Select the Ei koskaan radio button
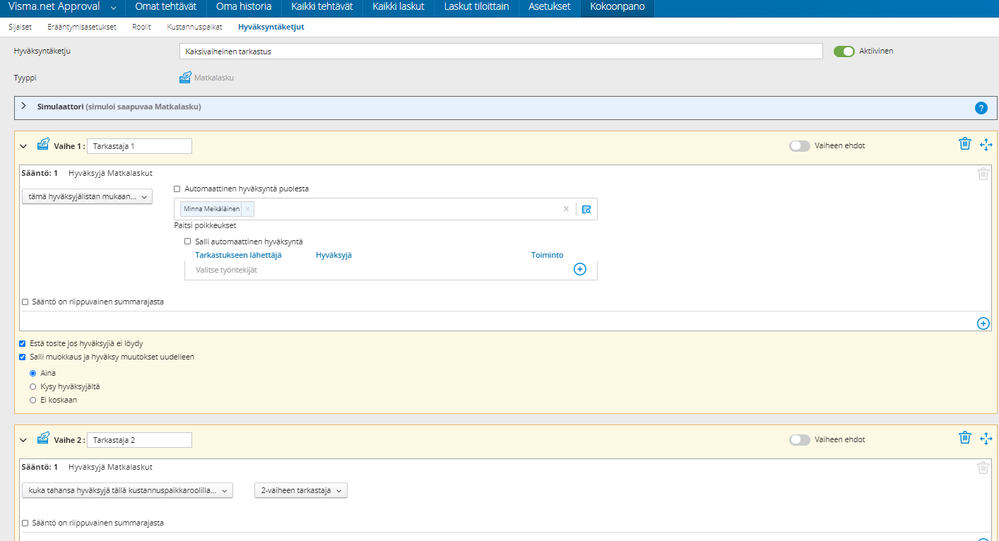The image size is (999, 541). (32, 400)
